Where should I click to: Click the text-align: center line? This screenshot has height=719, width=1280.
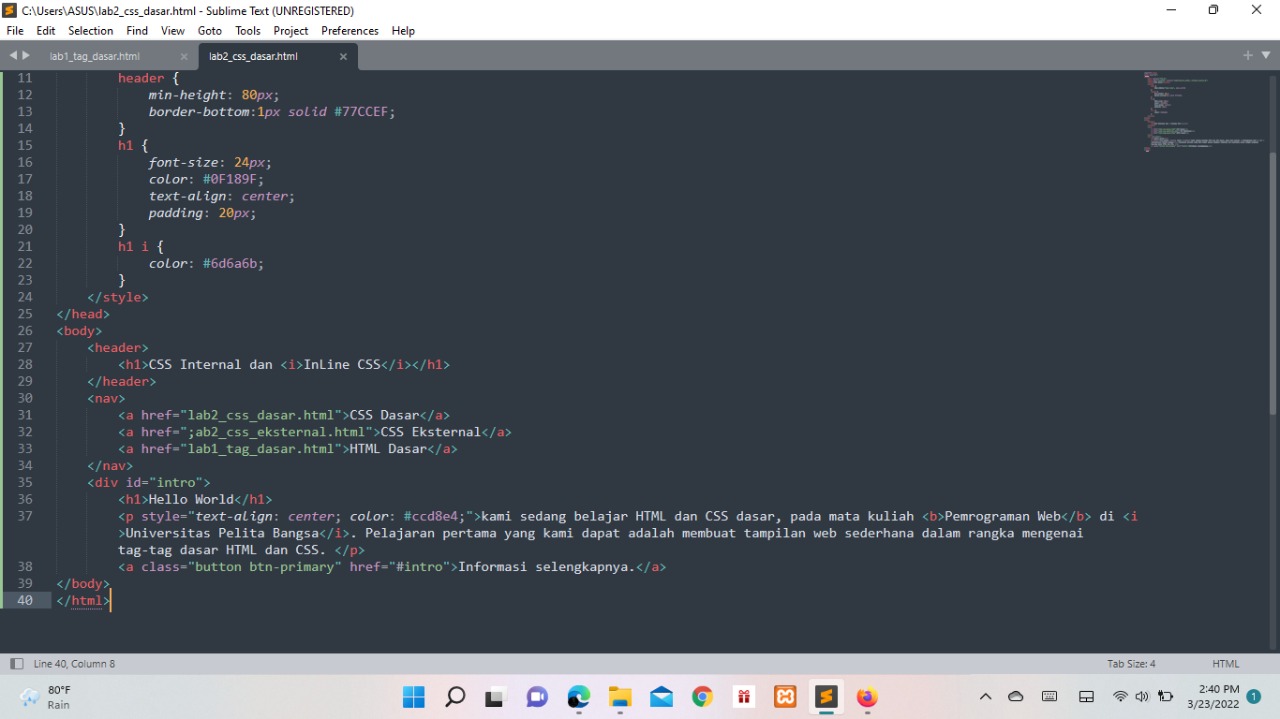[222, 196]
